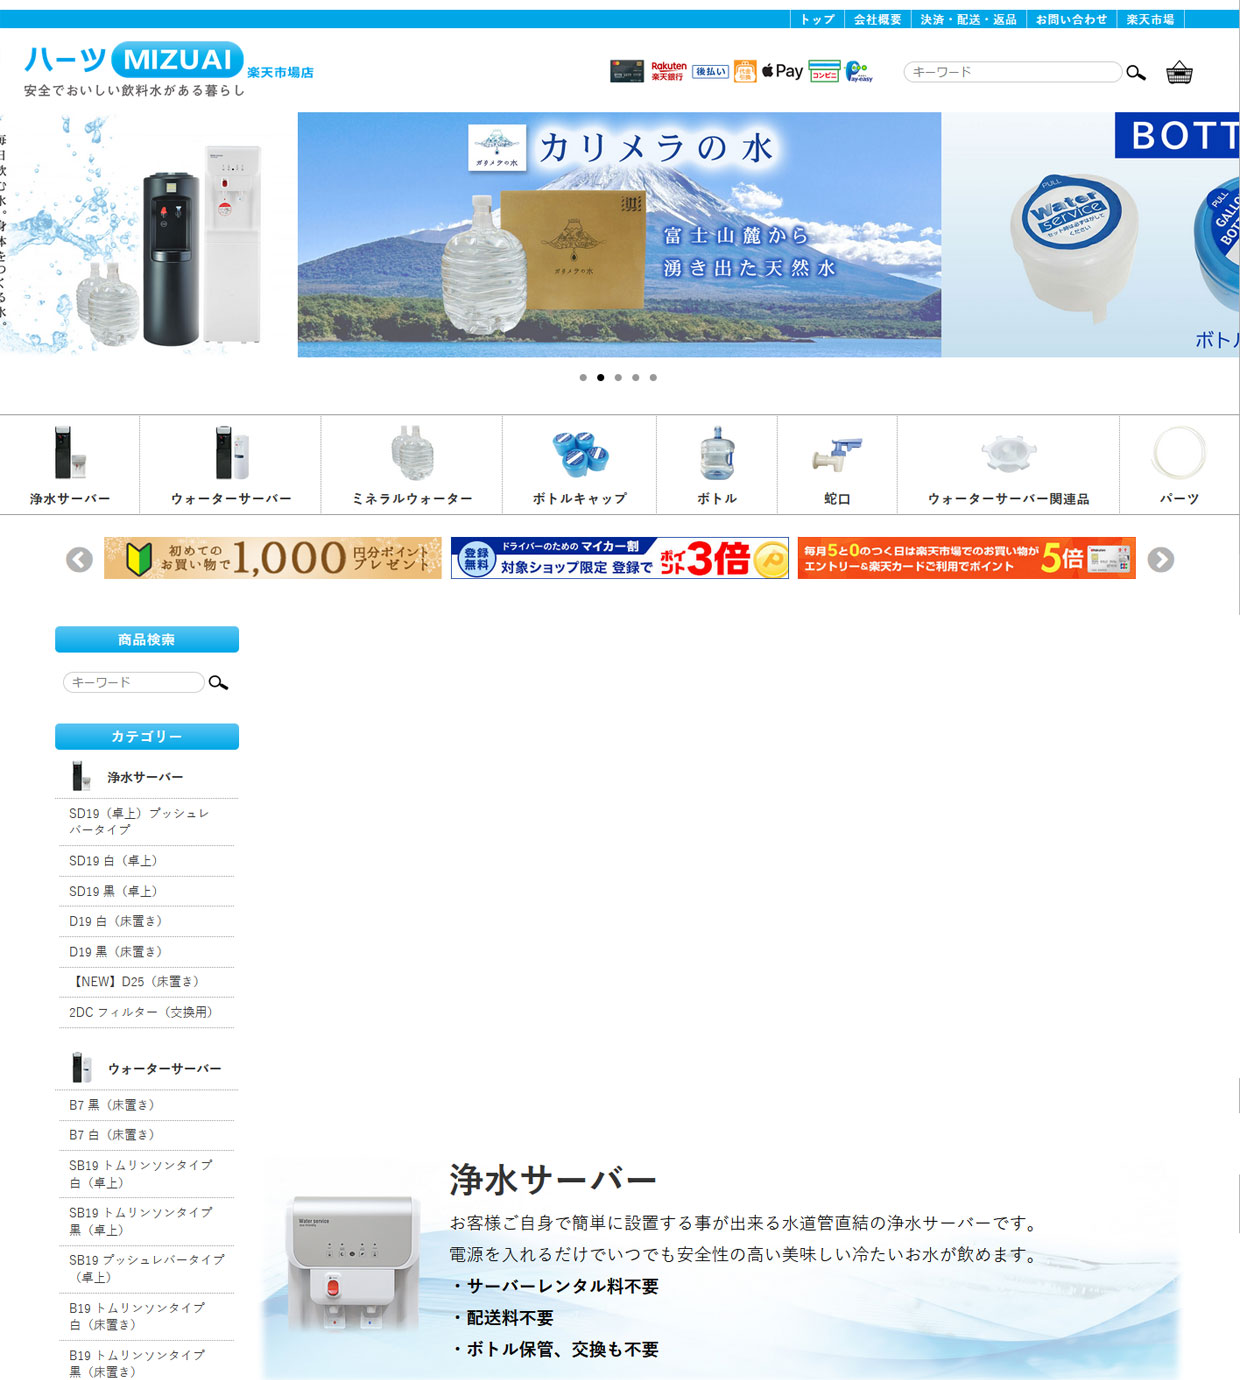Open sidebar 浄水サーバー category heading
1240x1380 pixels.
tap(146, 777)
